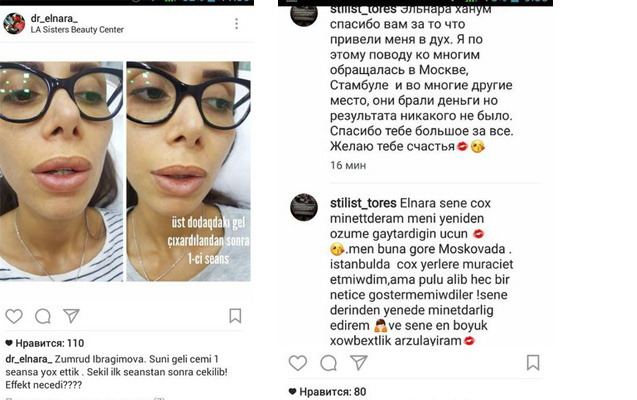Tap heart icon under stilist_tores comments
Screen dimensions: 637x400
[298, 363]
